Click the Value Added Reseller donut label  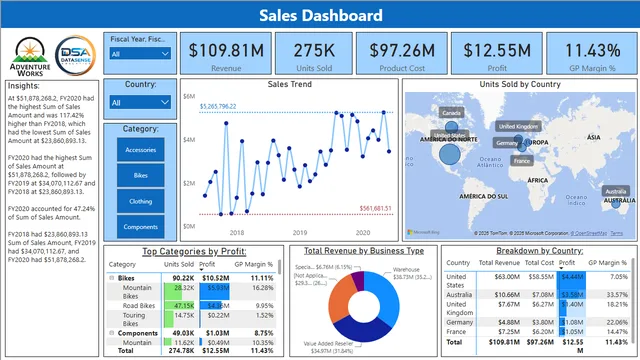pos(329,347)
